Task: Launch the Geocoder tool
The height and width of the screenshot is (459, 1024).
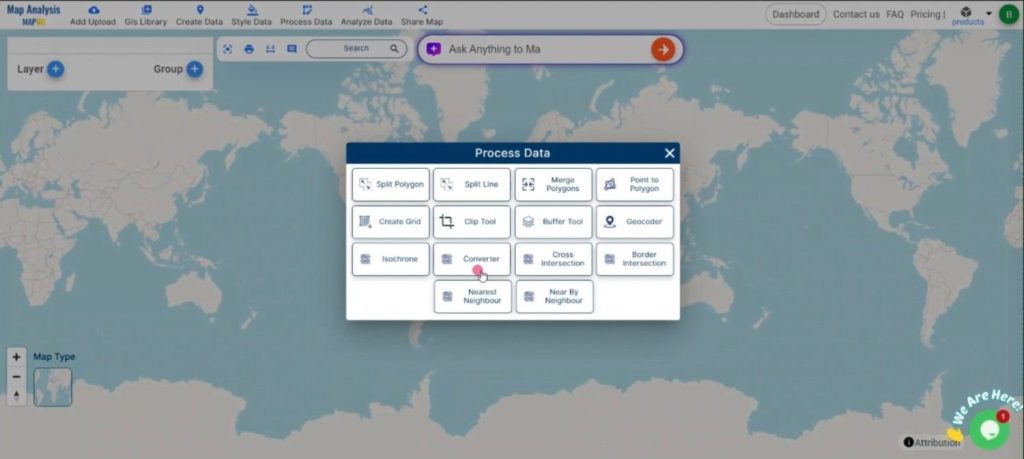Action: pyautogui.click(x=635, y=222)
